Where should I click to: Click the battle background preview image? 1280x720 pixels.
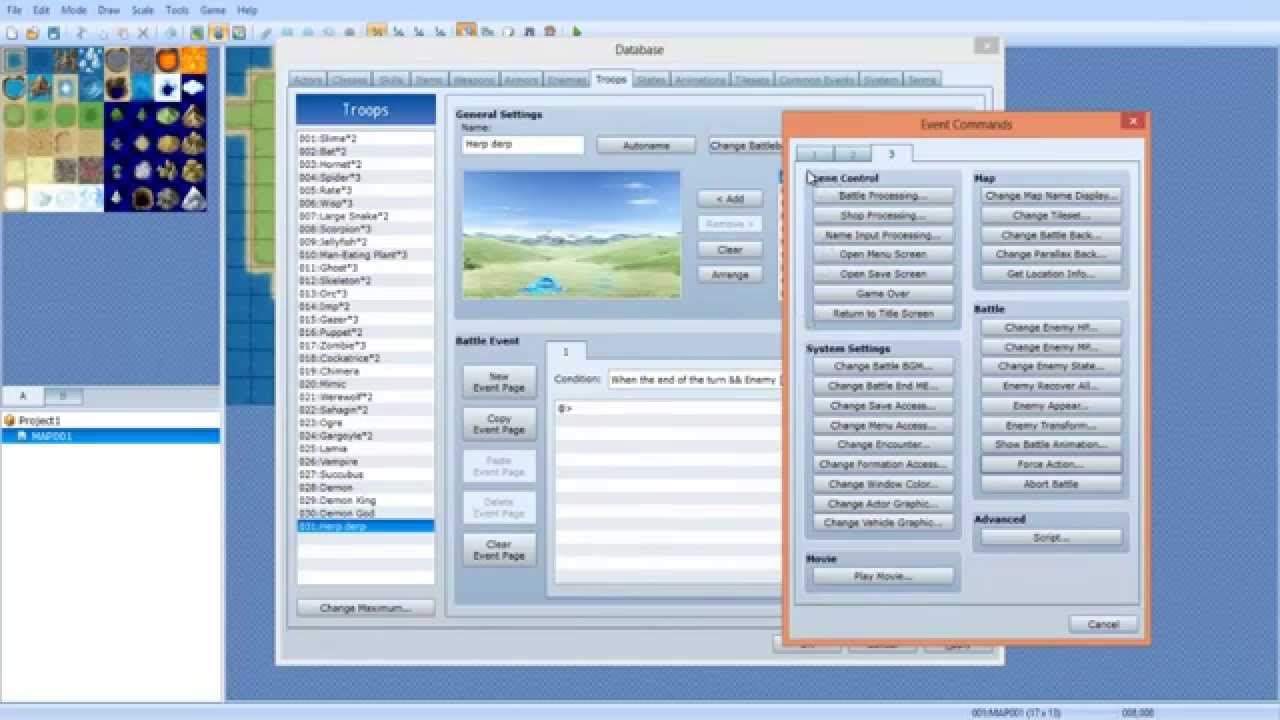click(x=572, y=234)
